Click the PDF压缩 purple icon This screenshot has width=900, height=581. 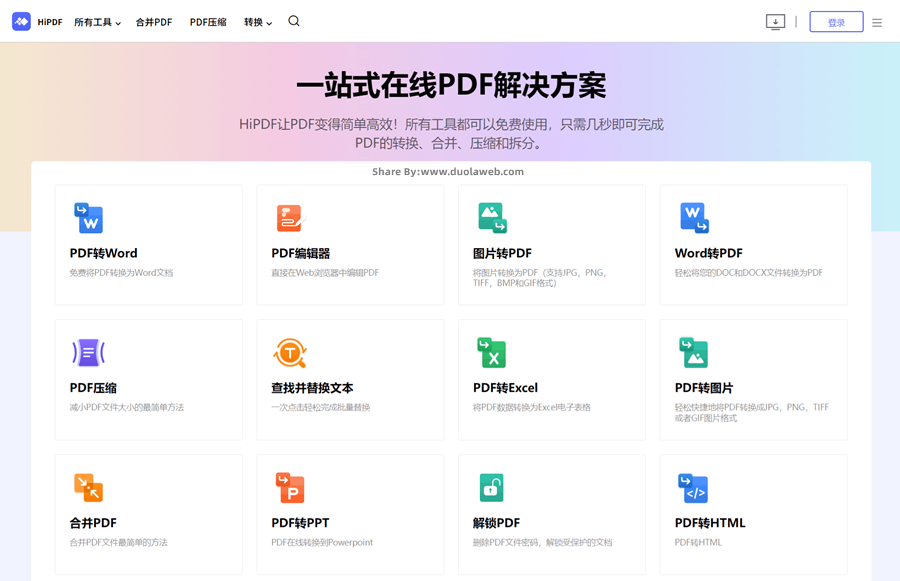[88, 353]
